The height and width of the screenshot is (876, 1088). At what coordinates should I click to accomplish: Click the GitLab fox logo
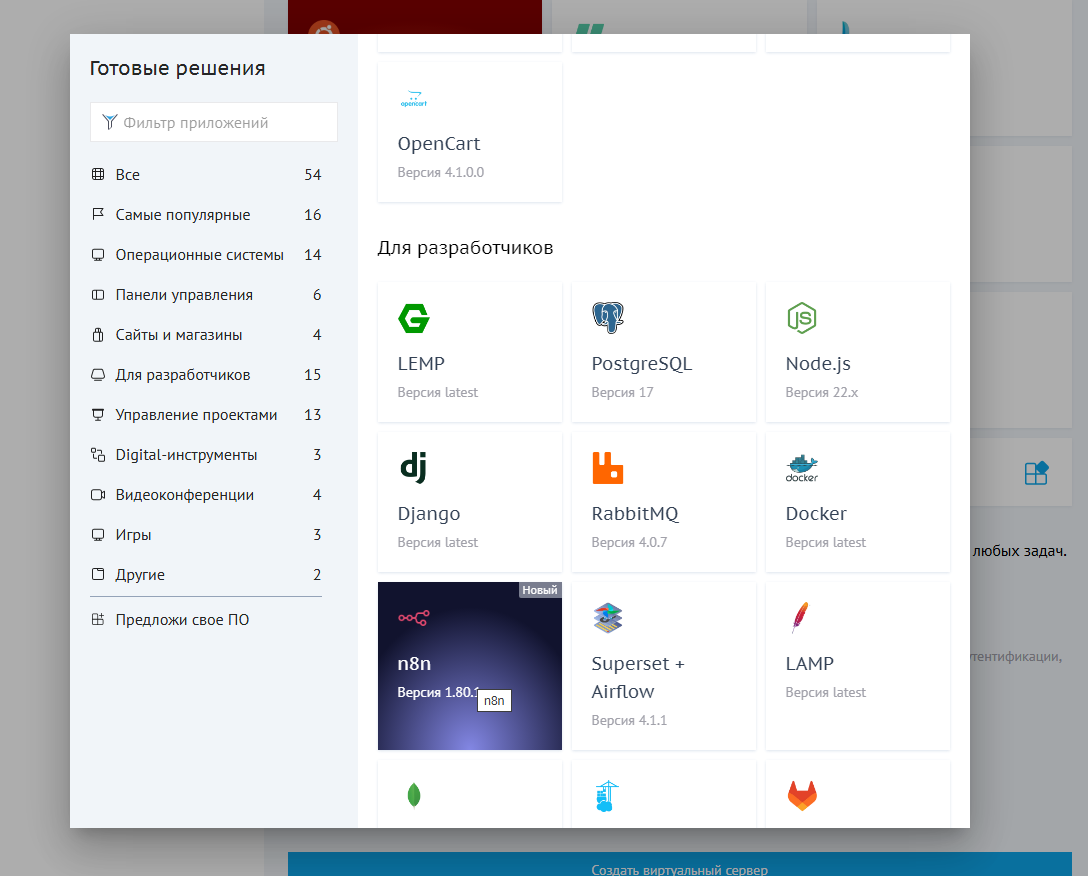pos(802,795)
